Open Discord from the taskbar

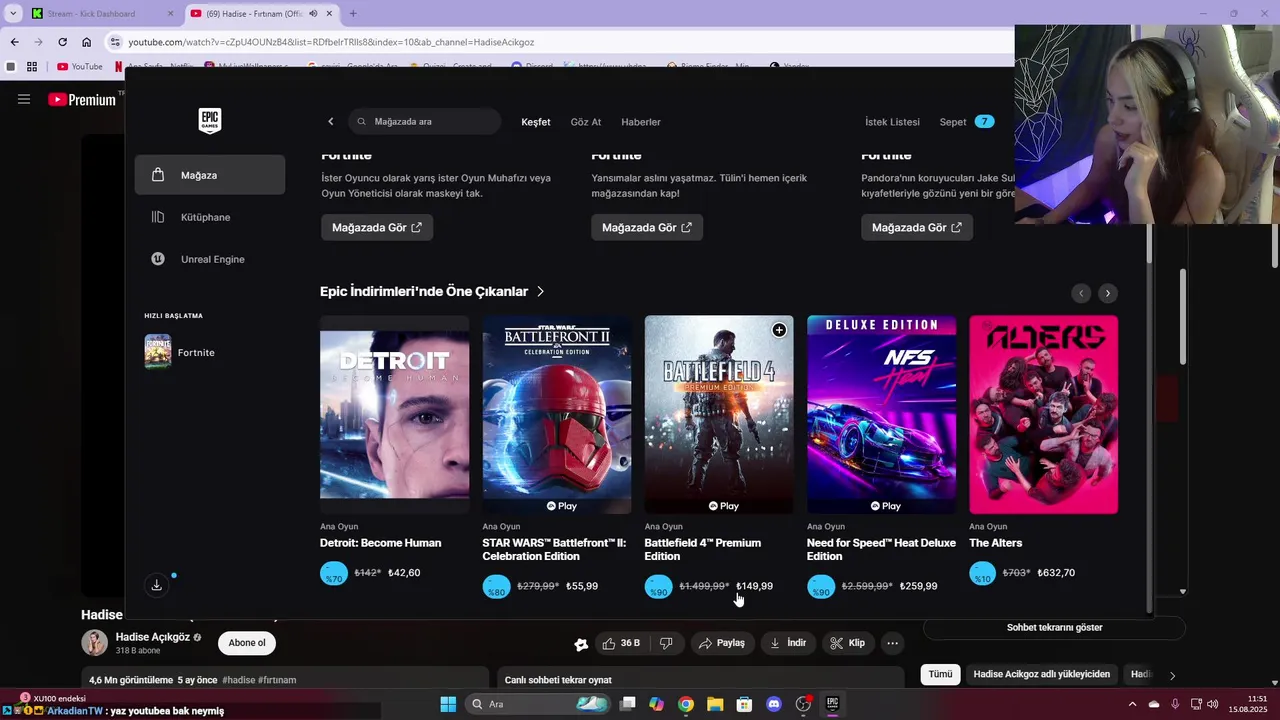(x=773, y=704)
